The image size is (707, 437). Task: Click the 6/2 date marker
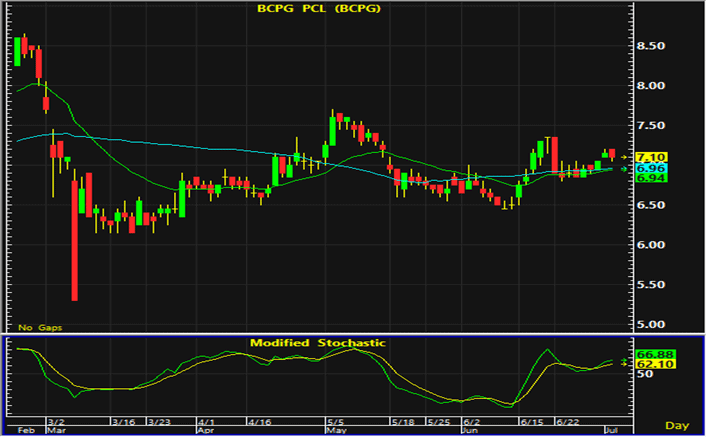[x=471, y=422]
